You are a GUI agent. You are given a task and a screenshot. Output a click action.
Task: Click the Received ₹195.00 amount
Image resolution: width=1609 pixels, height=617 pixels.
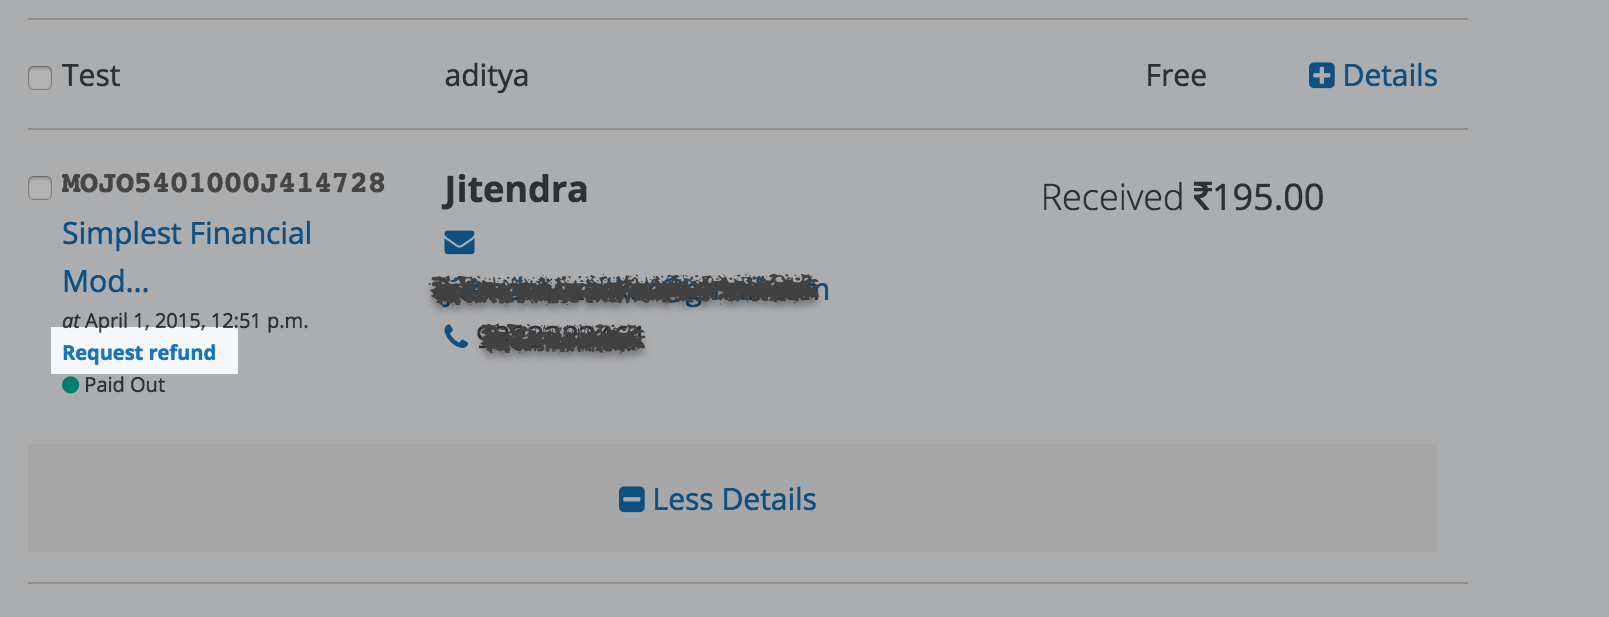1182,198
